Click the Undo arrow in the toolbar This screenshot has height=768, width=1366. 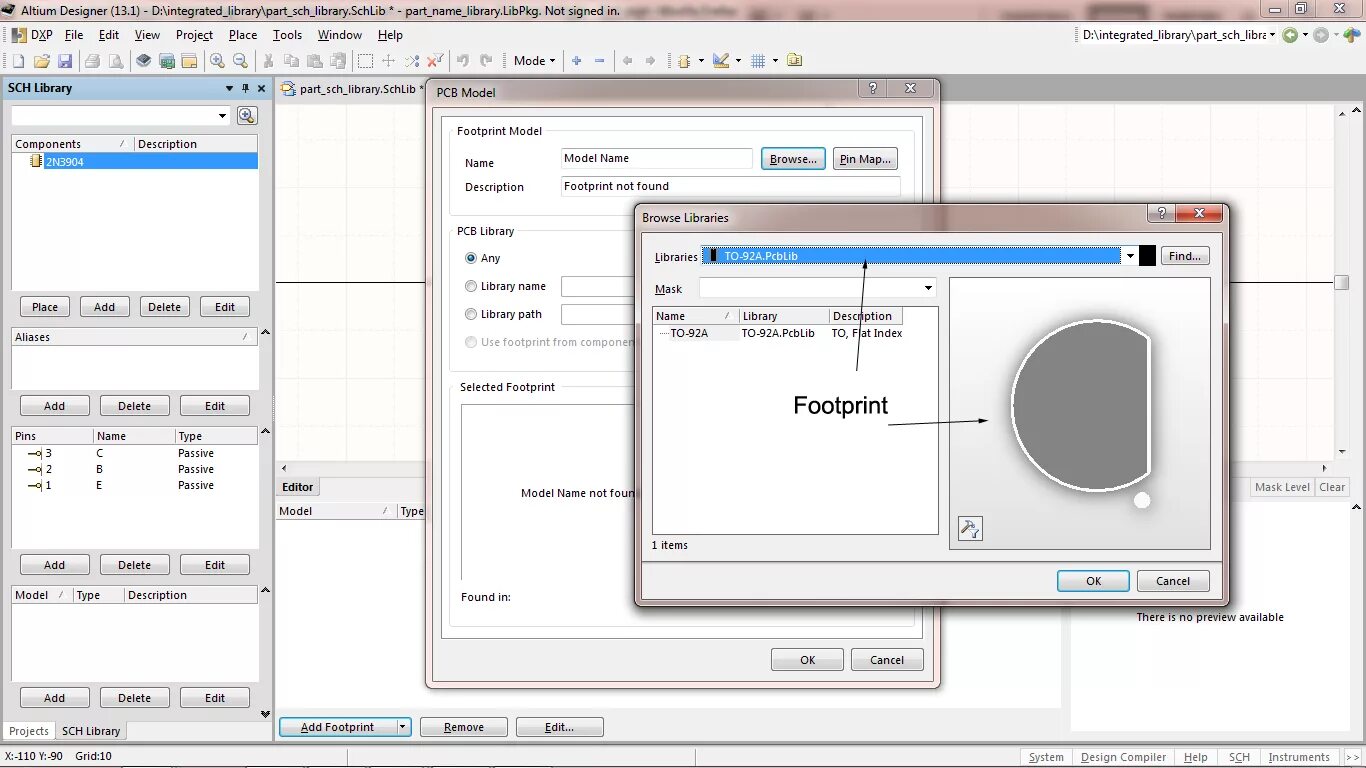click(x=463, y=61)
